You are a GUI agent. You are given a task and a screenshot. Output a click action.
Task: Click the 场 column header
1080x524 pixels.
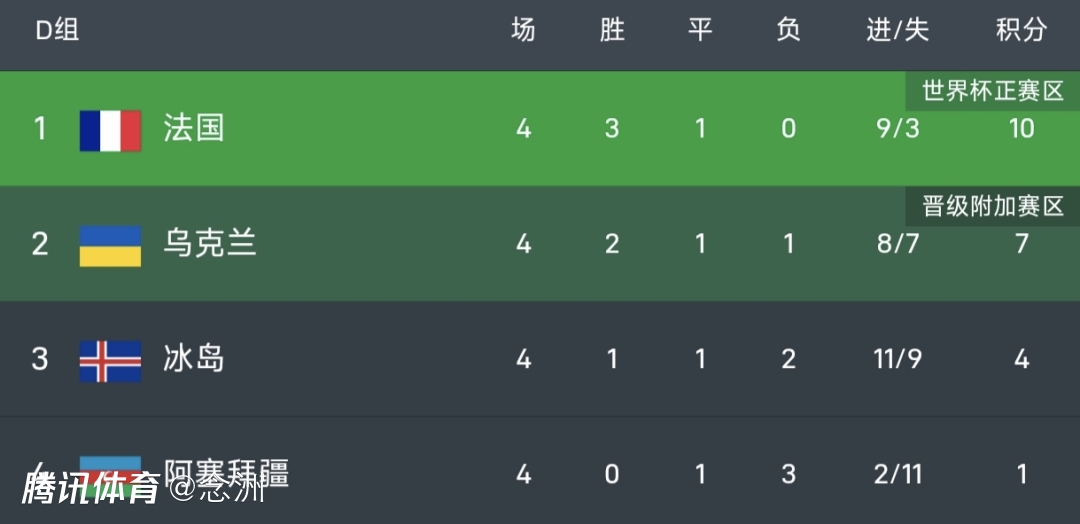point(523,31)
